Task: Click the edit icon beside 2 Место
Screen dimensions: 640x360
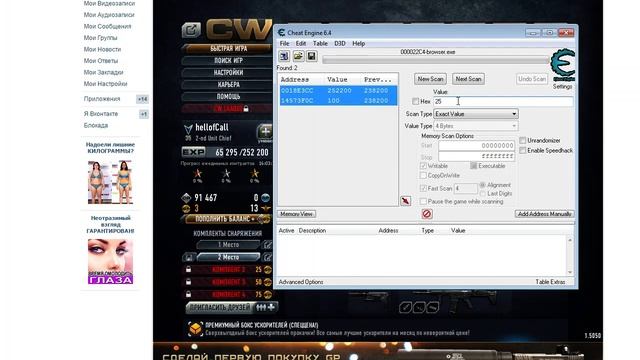Action: point(267,257)
